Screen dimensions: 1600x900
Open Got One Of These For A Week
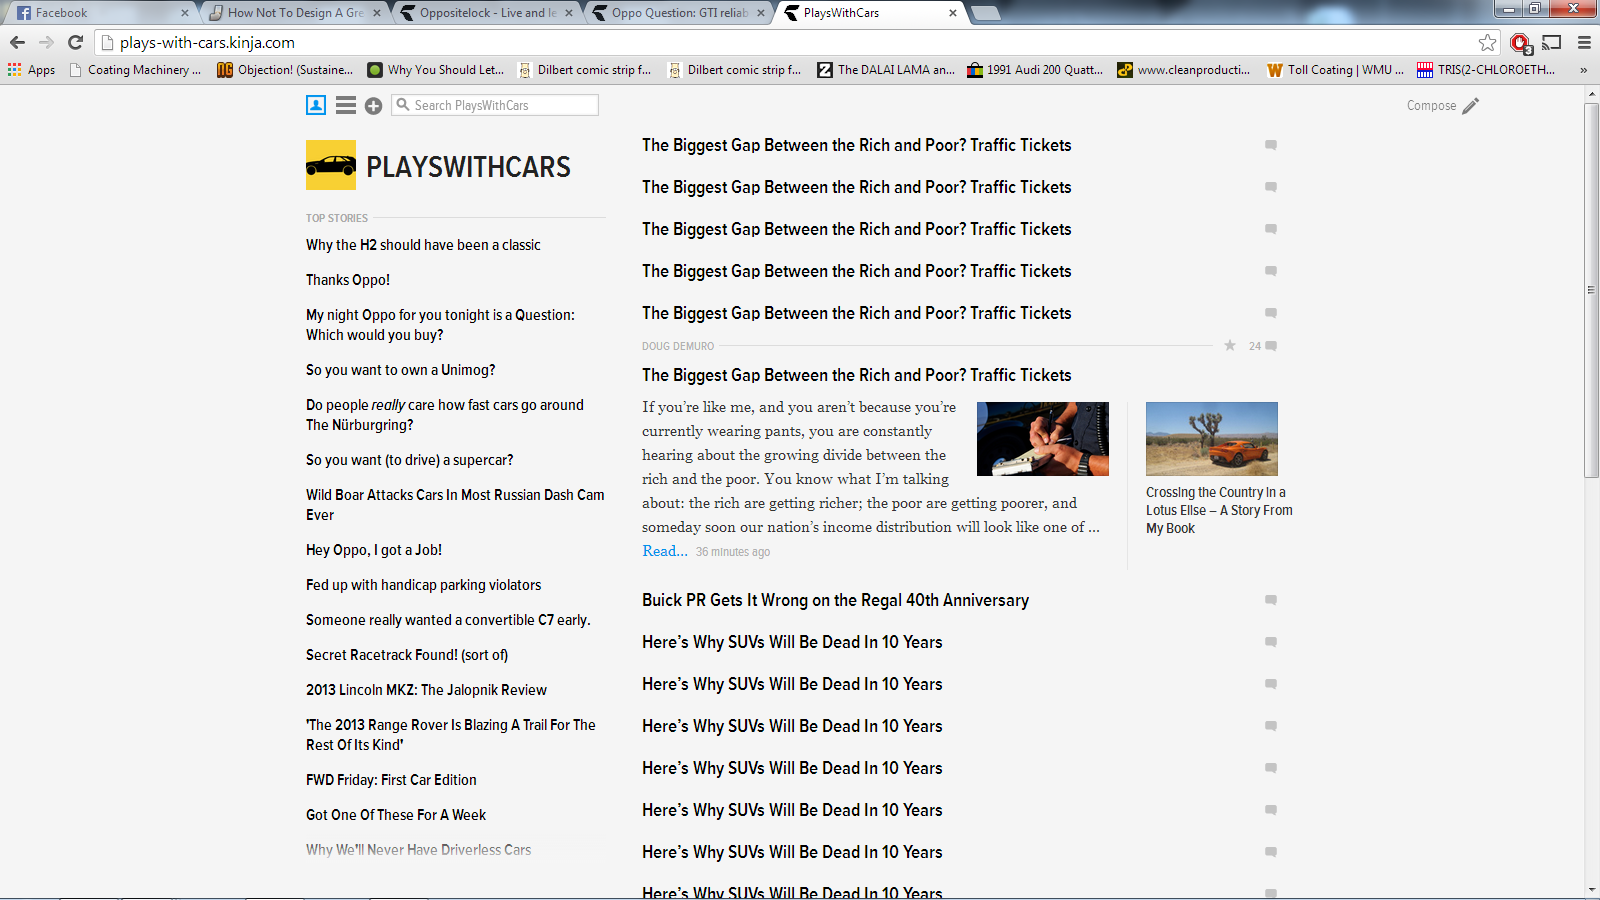(x=396, y=815)
